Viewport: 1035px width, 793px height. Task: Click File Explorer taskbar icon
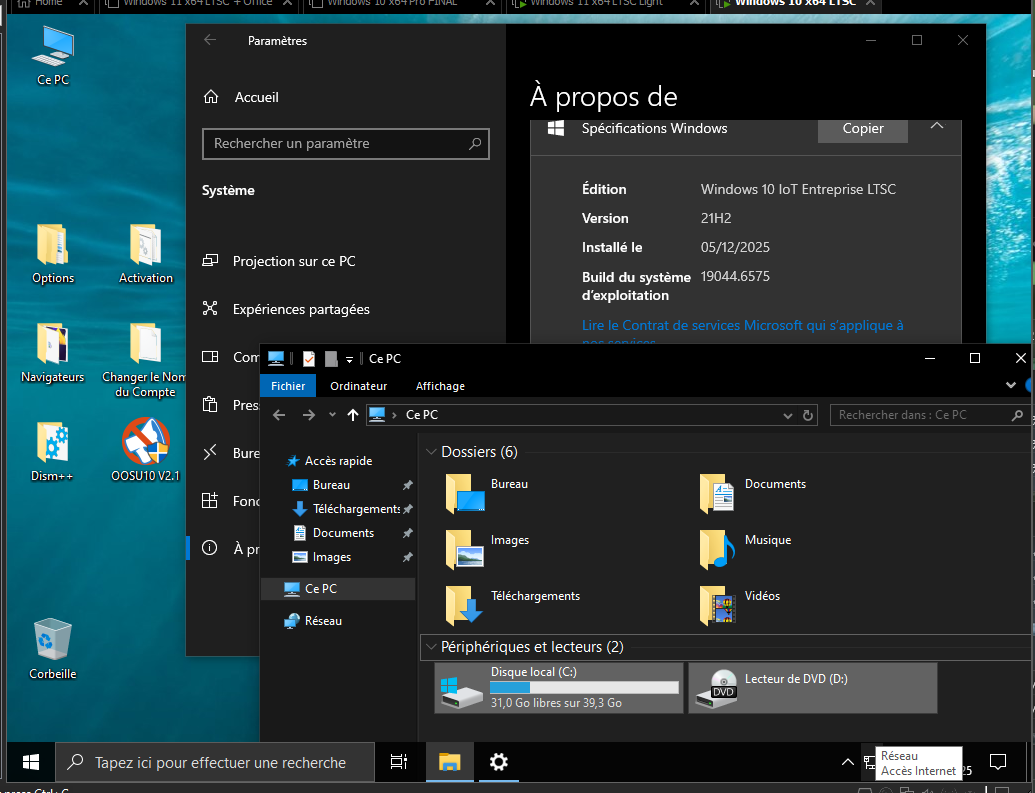[x=449, y=762]
